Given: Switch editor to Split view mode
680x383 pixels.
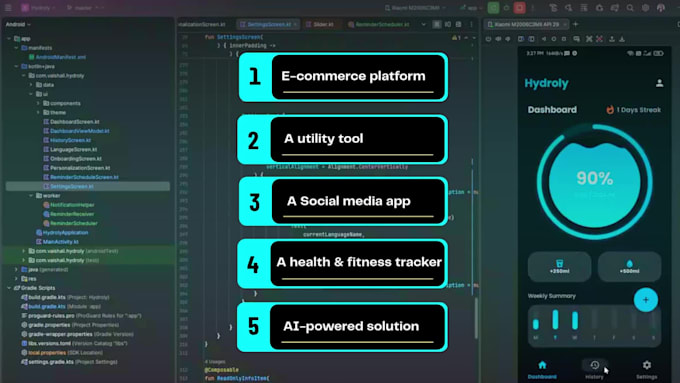Looking at the screenshot, I should click(x=448, y=24).
